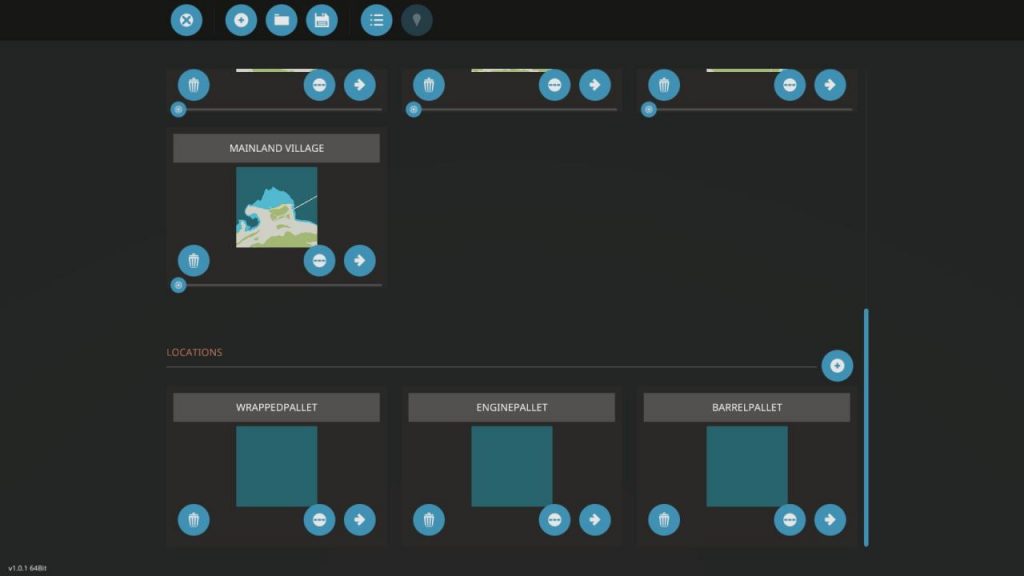Open Mainland Village using its arrow button
Screen dimensions: 1024x576
point(360,261)
